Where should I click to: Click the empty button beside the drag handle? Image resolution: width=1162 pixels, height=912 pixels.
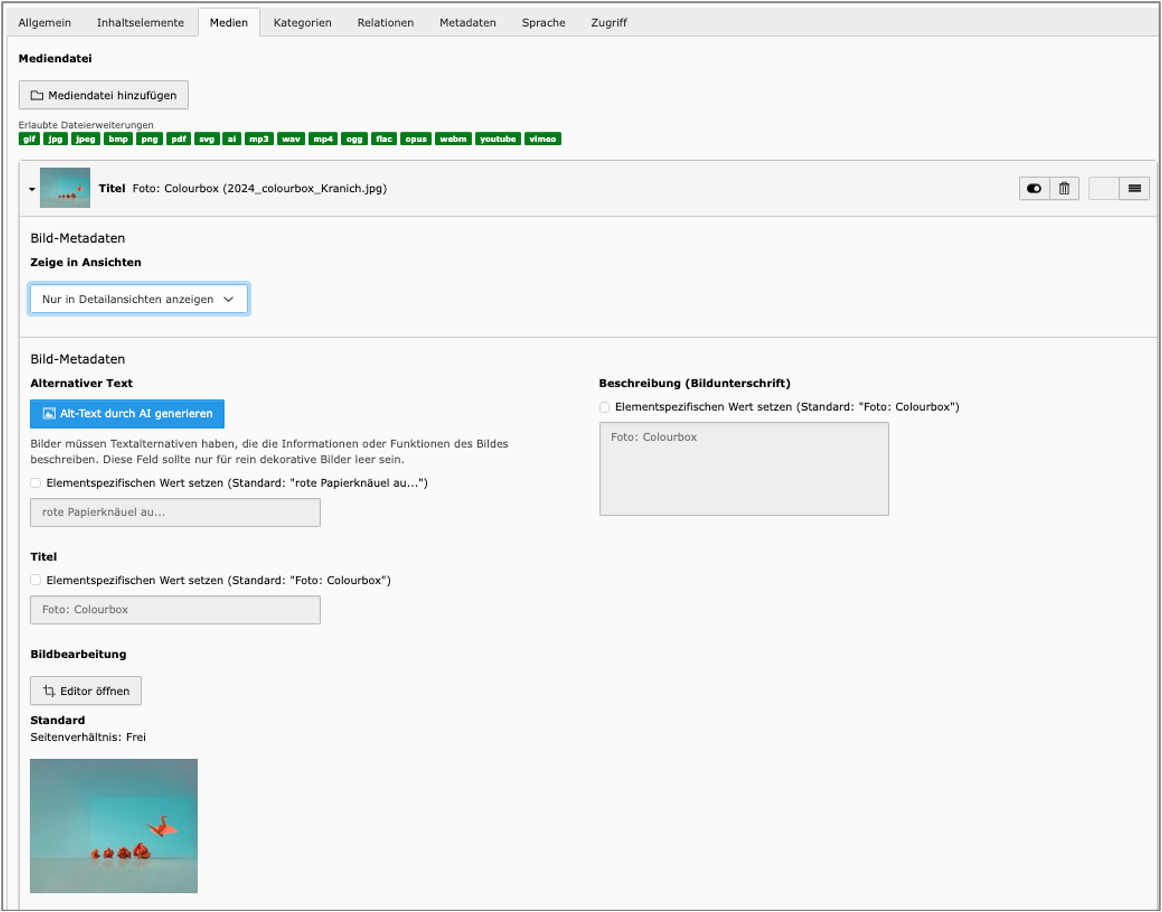(1104, 189)
